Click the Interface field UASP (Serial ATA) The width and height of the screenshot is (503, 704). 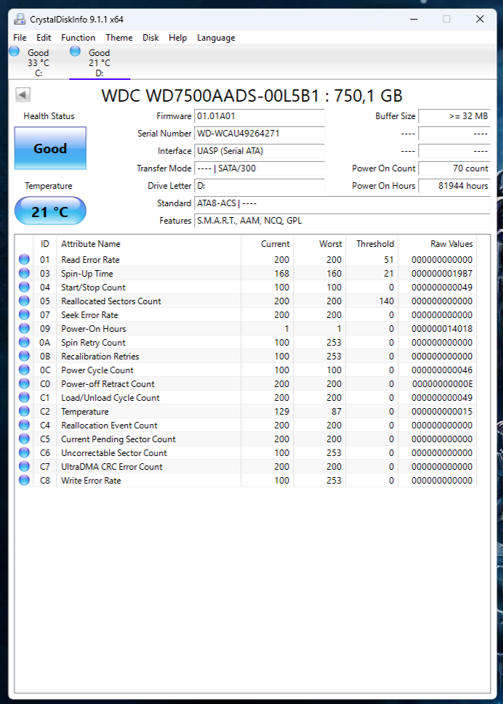pos(259,151)
